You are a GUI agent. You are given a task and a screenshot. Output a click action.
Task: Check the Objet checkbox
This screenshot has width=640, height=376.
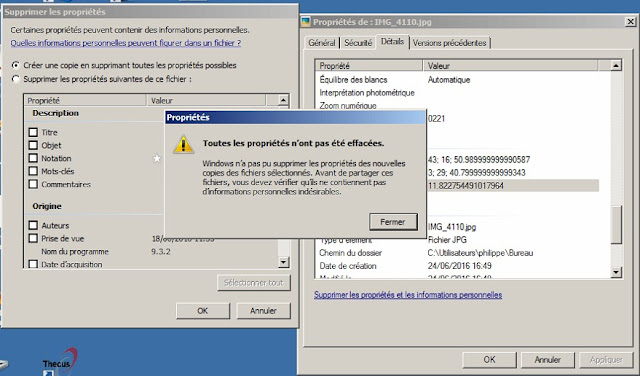(x=33, y=145)
